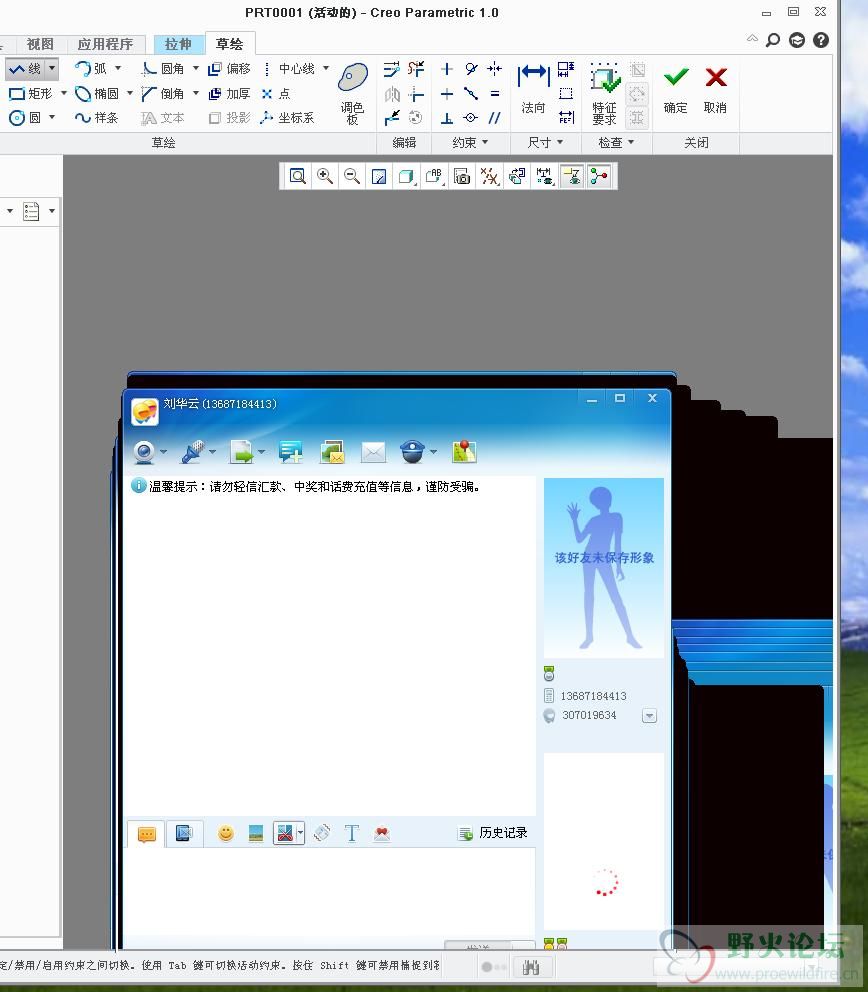
Task: Click the Parallel constraint icon
Action: tap(495, 118)
